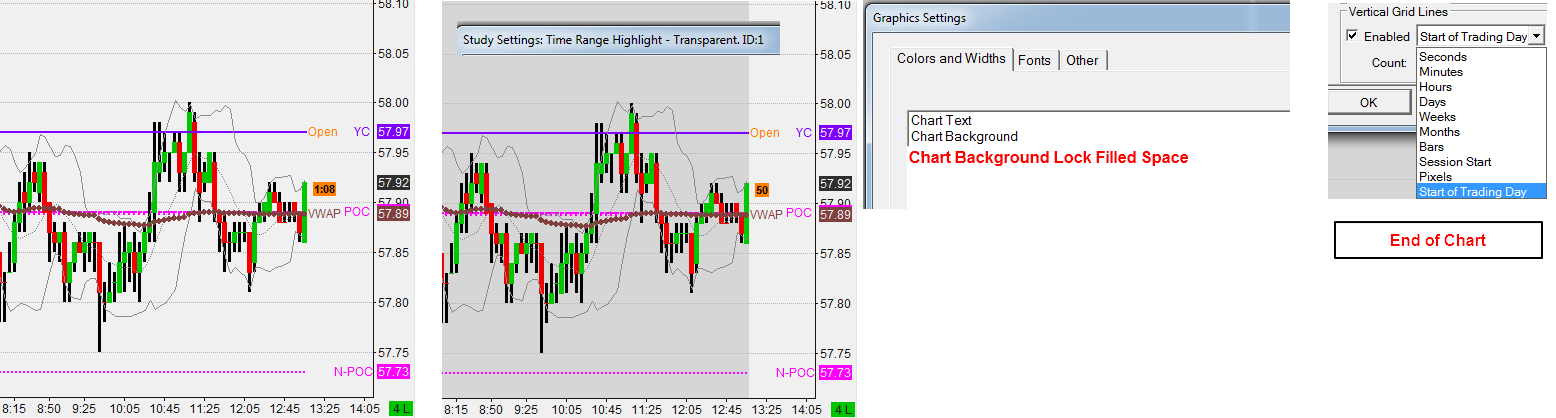Click the orange 50 countdown box on shaded chart
This screenshot has width=1556, height=418.
tap(762, 189)
